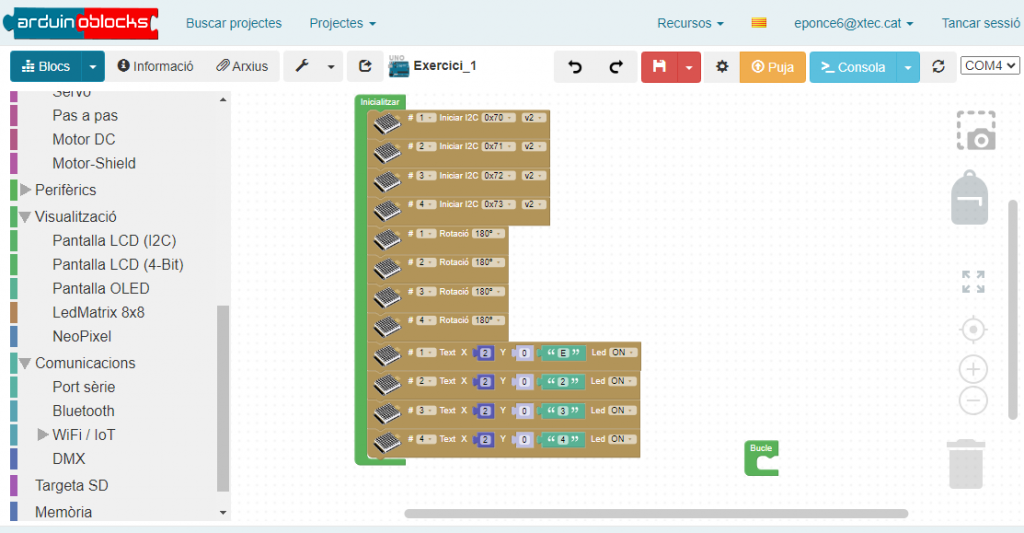This screenshot has width=1024, height=533.
Task: Open the Recursos menu
Action: [690, 23]
